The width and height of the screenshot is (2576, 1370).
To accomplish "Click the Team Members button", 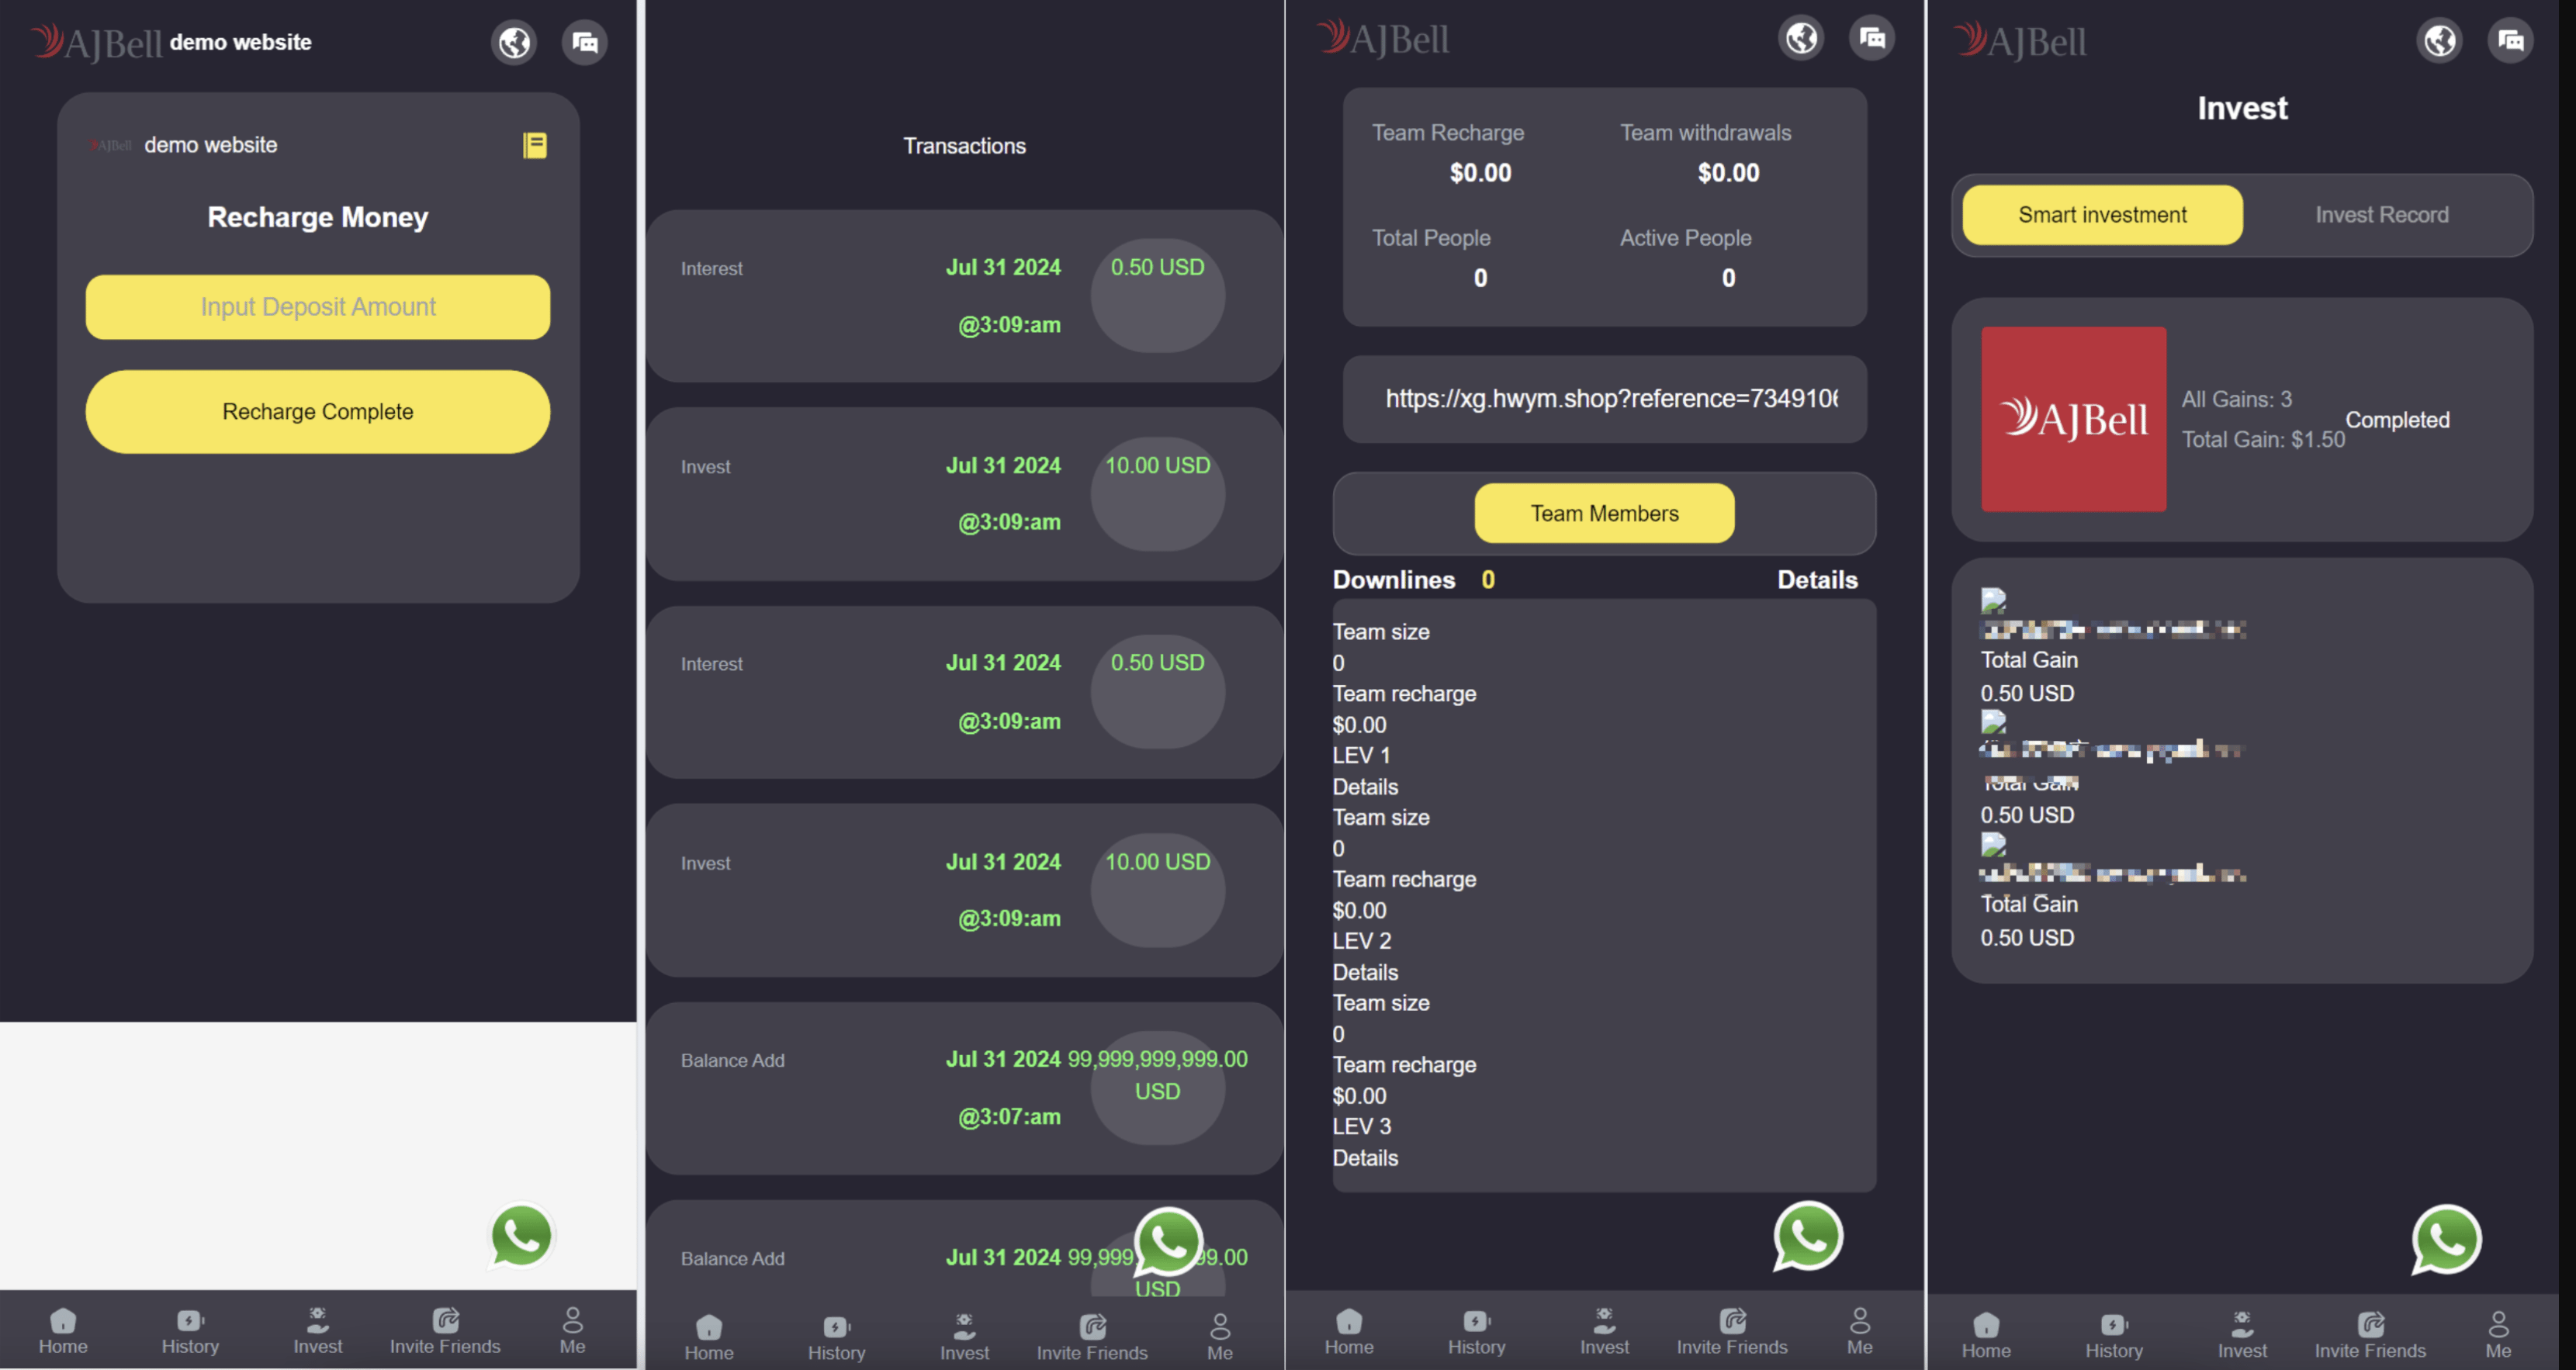I will (x=1603, y=511).
